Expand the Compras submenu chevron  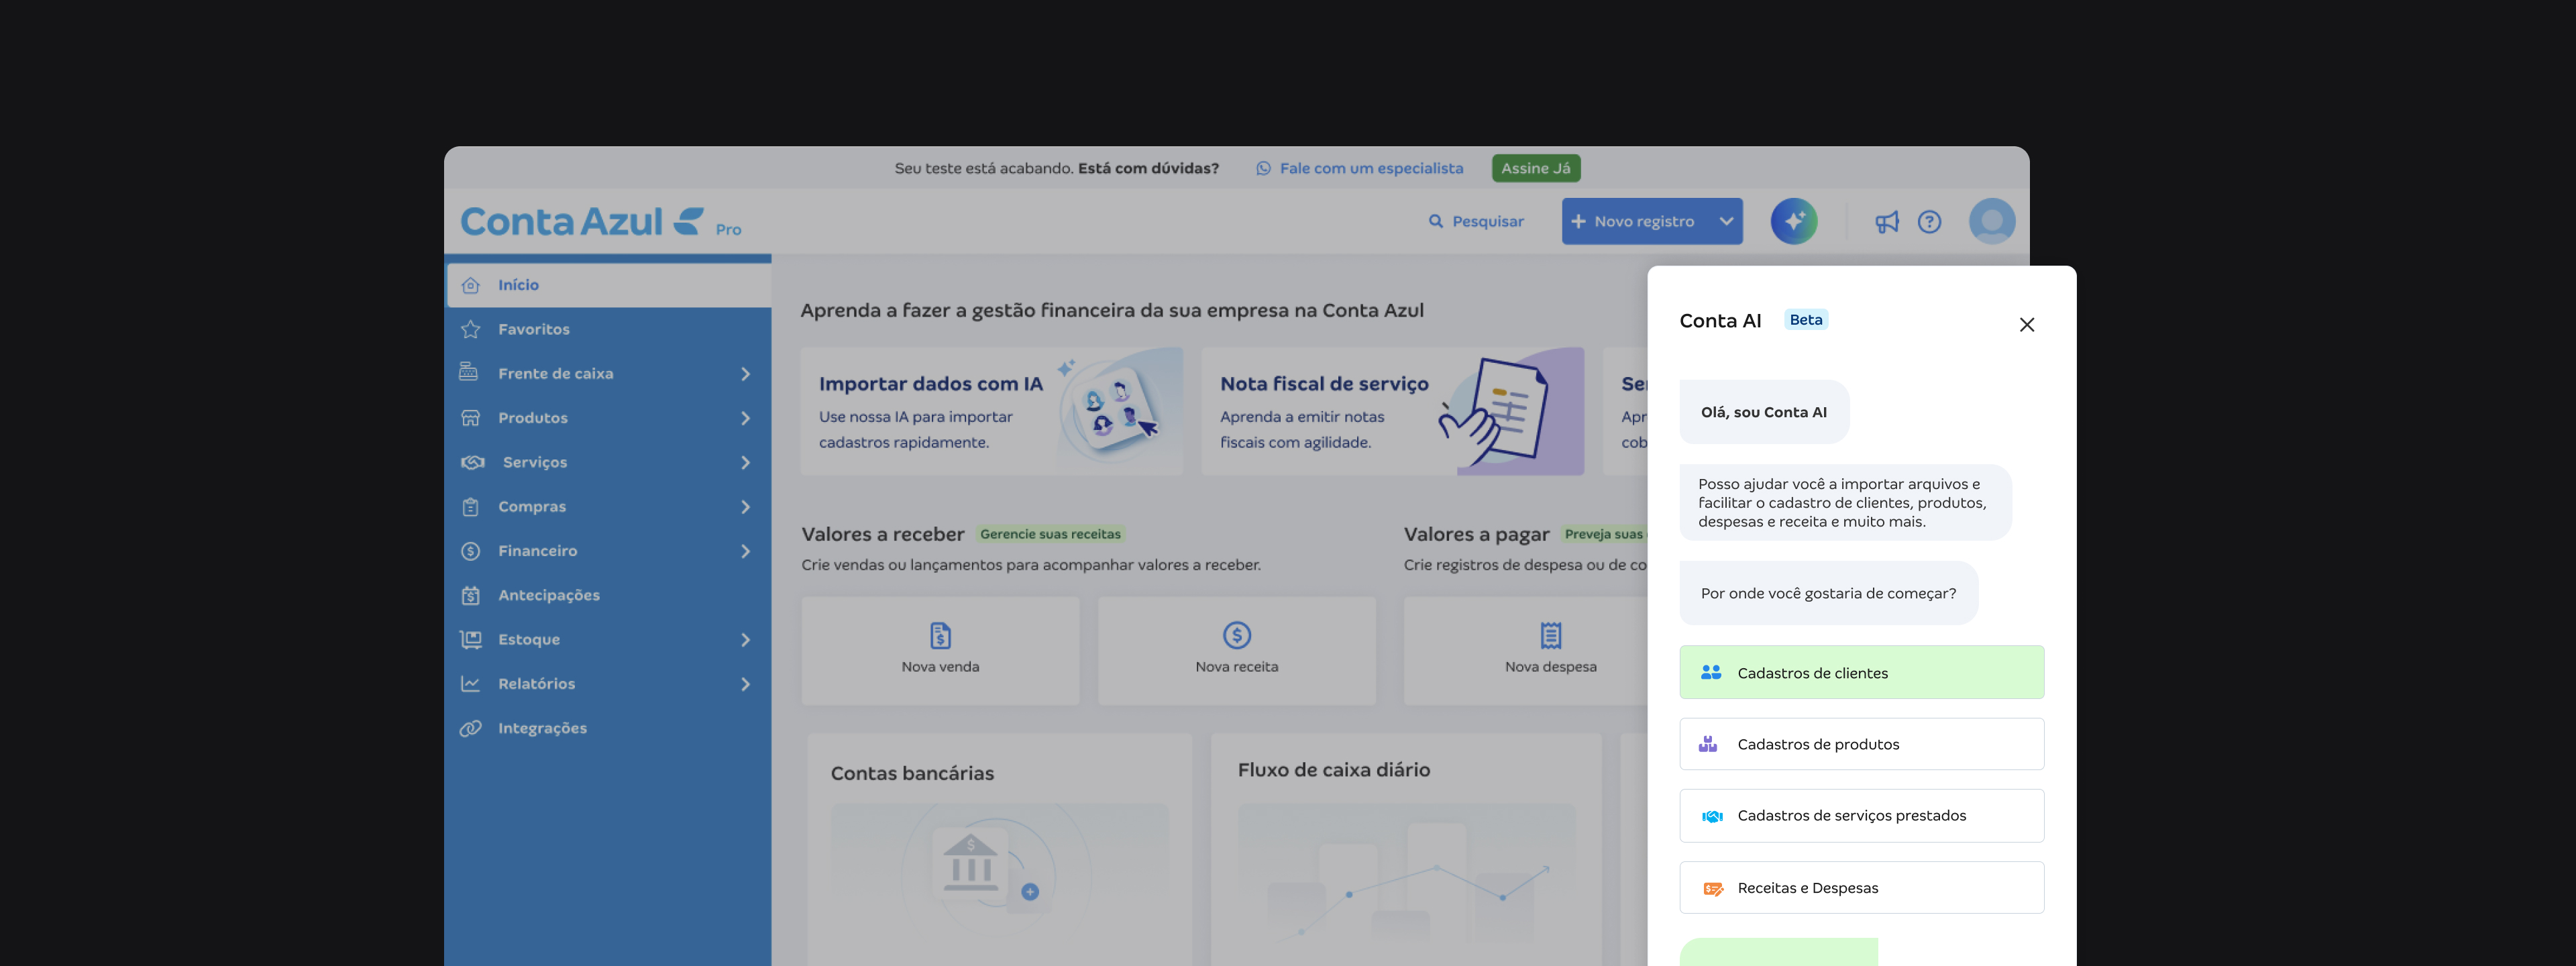click(745, 507)
